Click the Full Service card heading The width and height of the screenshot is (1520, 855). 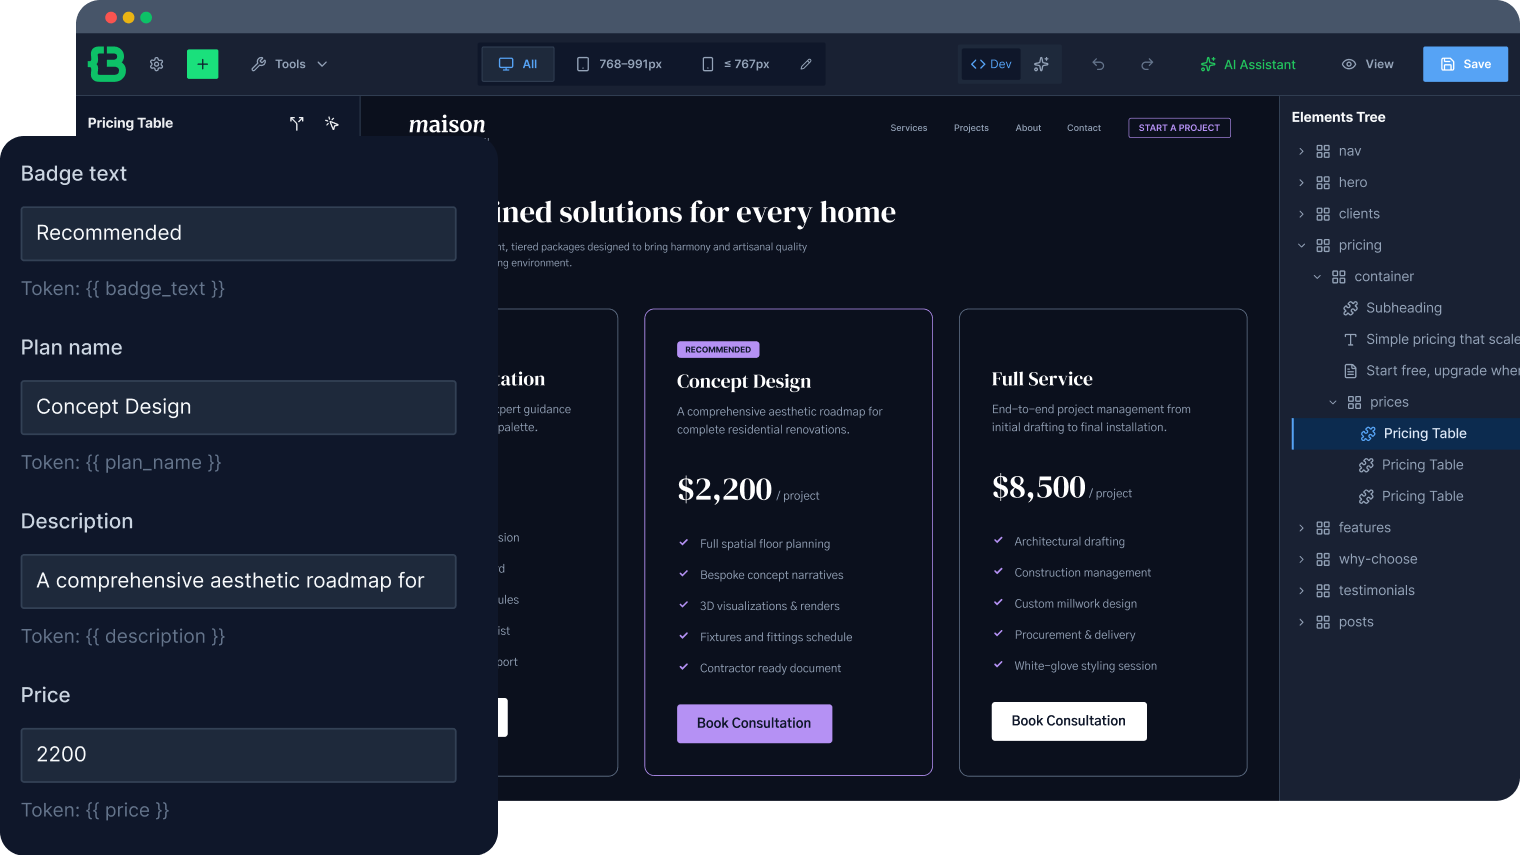coord(1042,379)
